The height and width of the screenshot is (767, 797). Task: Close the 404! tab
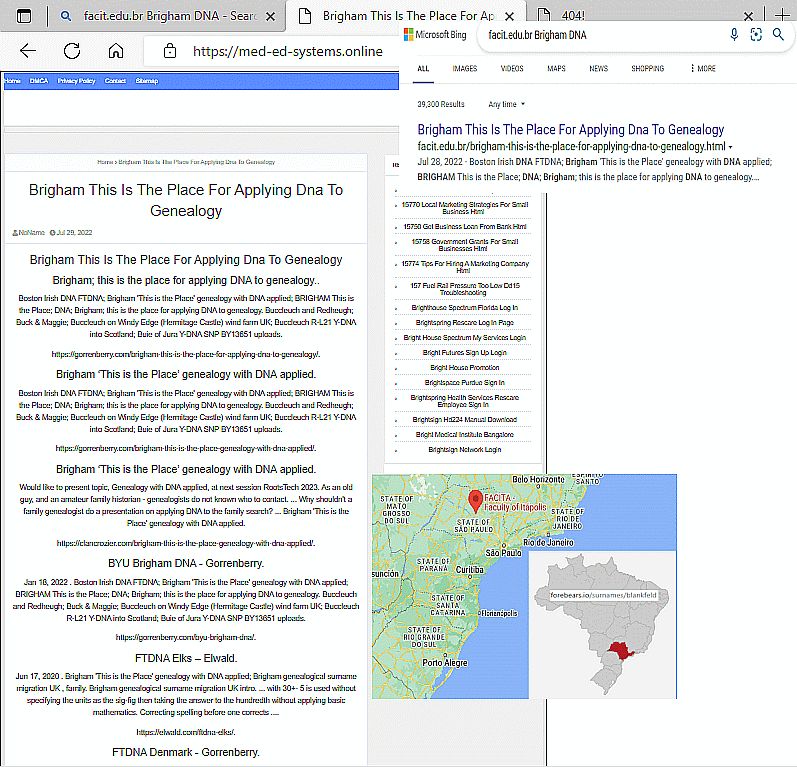pyautogui.click(x=748, y=16)
